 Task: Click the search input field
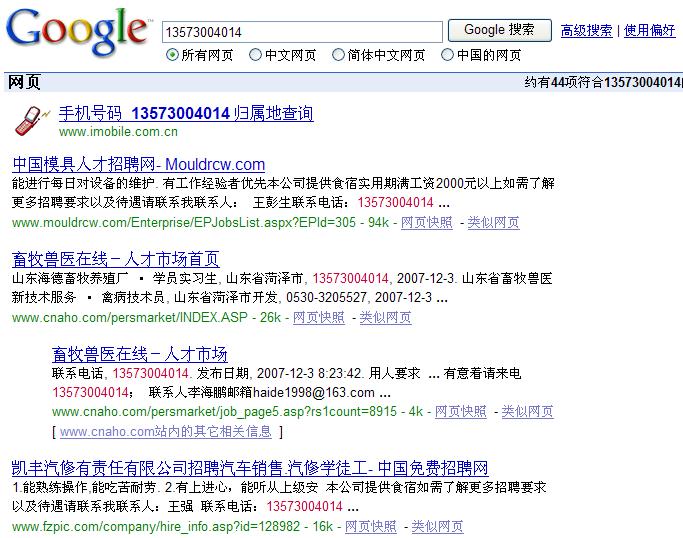301,32
